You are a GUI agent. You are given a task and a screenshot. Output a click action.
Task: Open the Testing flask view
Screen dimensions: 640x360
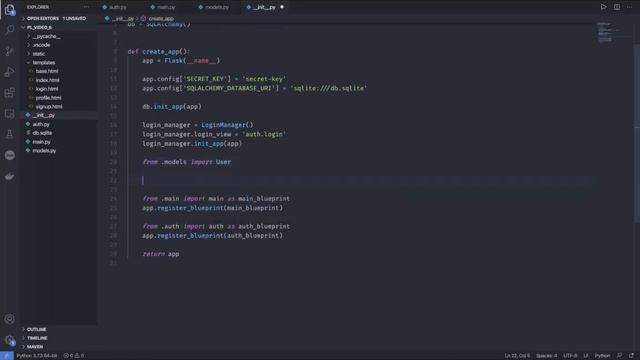(x=10, y=134)
